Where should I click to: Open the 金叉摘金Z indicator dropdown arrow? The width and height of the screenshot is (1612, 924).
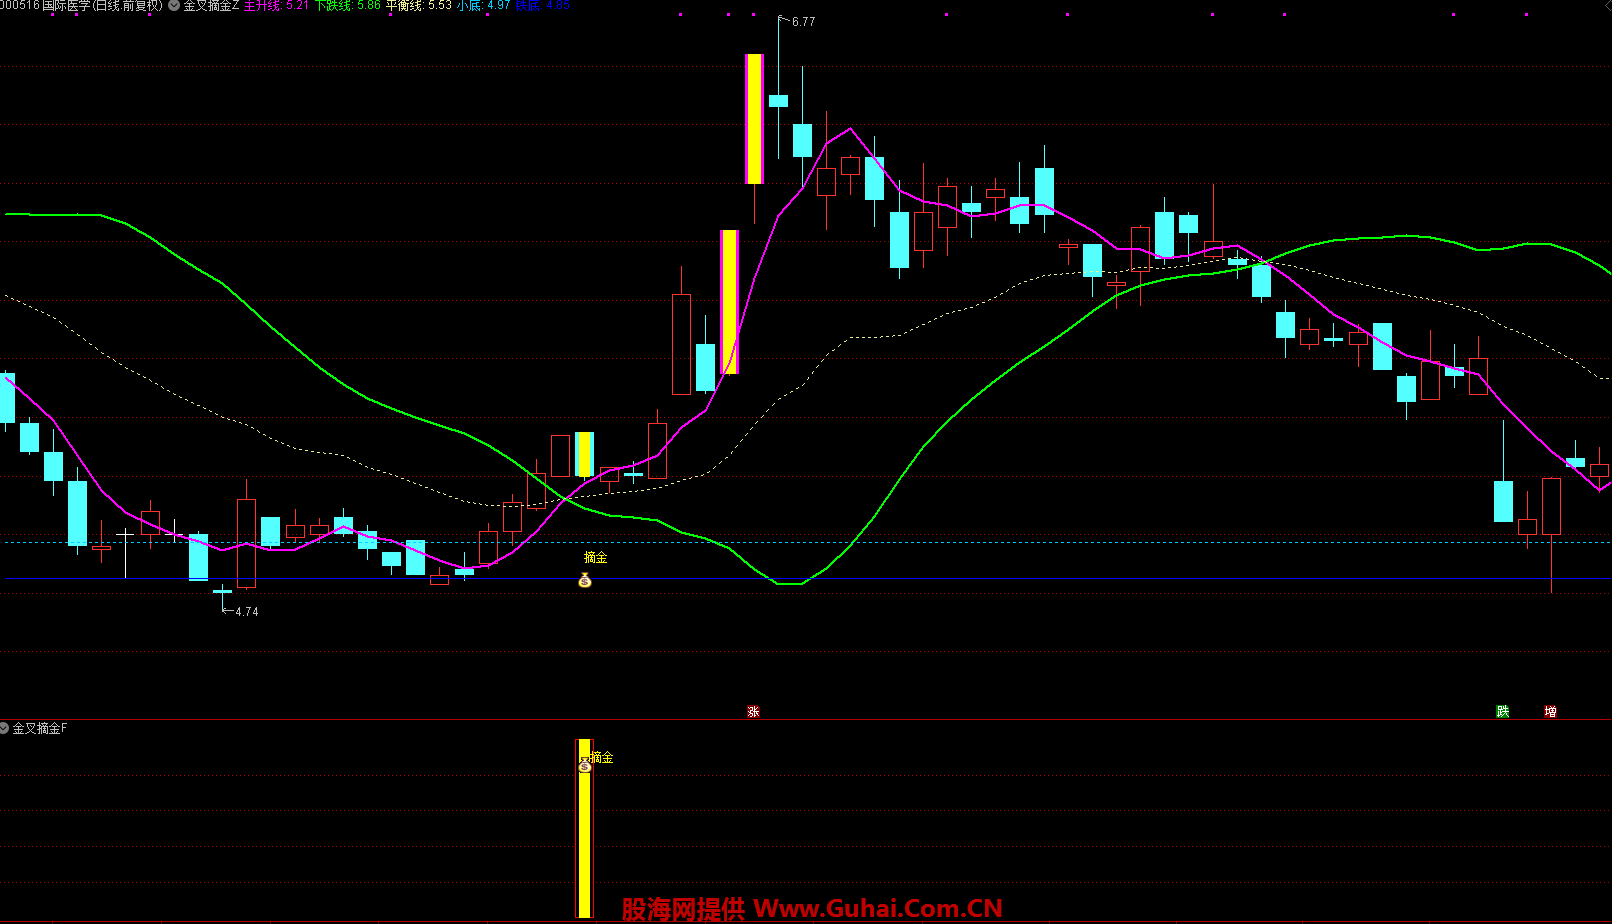(175, 6)
